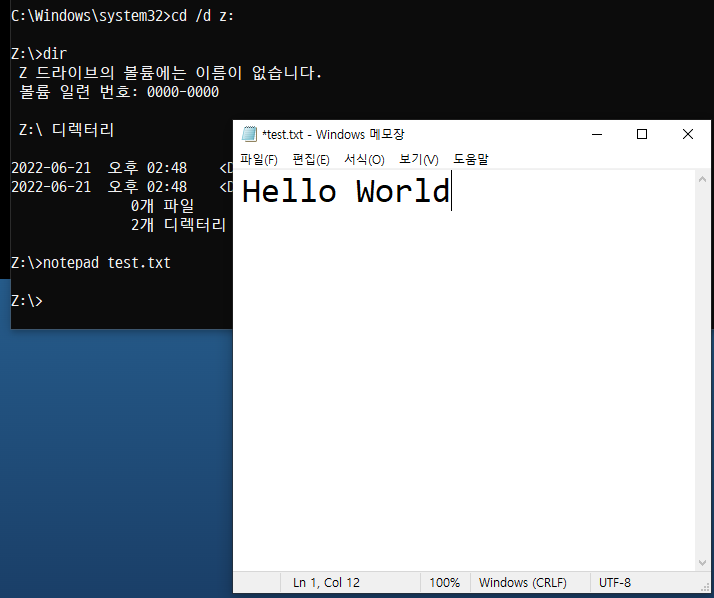Place cursor in the Hello World text

pos(346,191)
